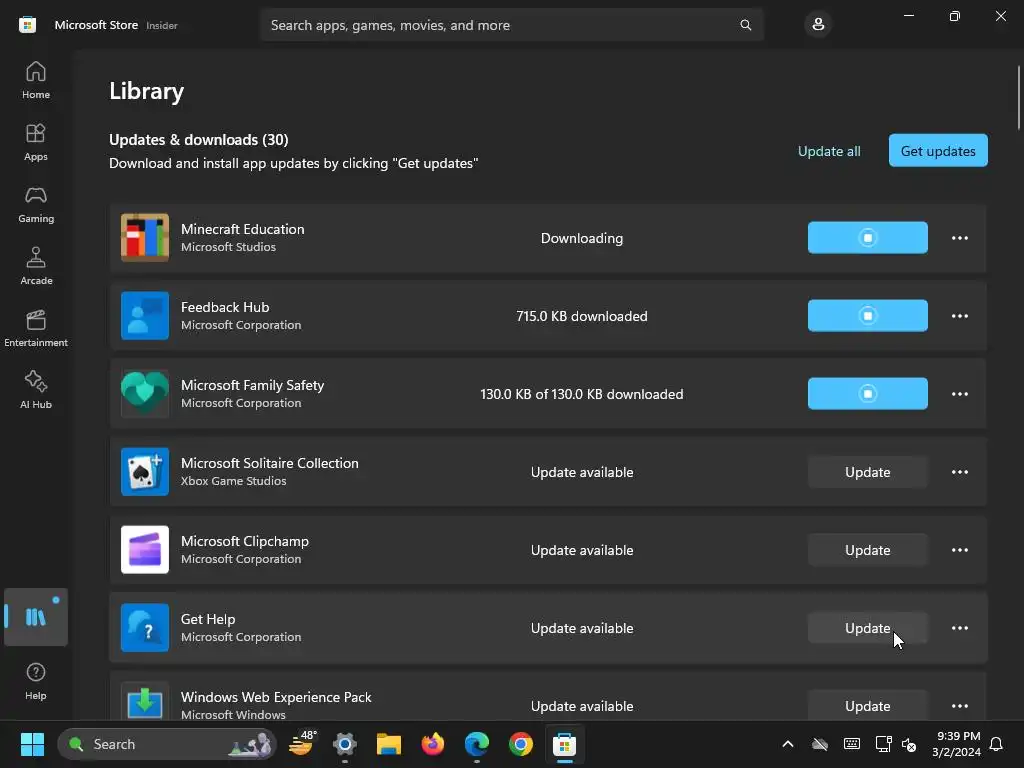This screenshot has width=1024, height=768.
Task: Focus the Store search field
Action: 511,25
